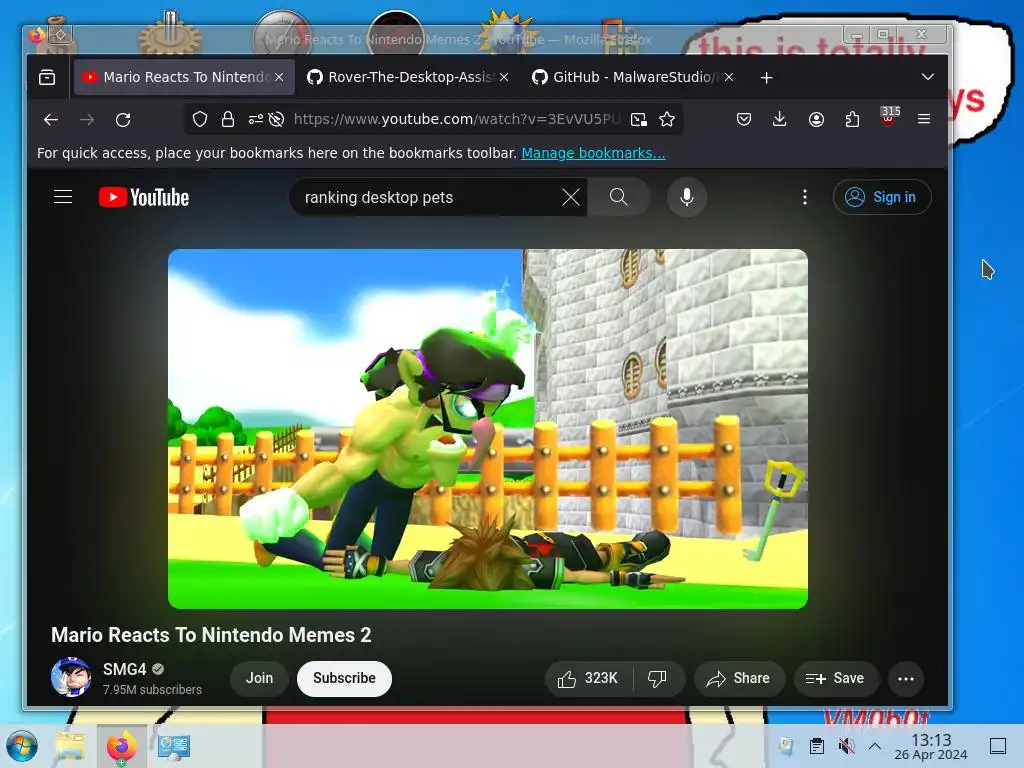1024x768 pixels.
Task: Click the uBlock Origin badge icon
Action: pos(889,117)
